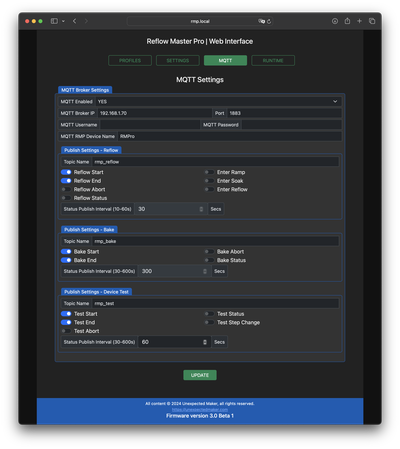The height and width of the screenshot is (449, 400).
Task: Click the Safari share icon
Action: (347, 21)
